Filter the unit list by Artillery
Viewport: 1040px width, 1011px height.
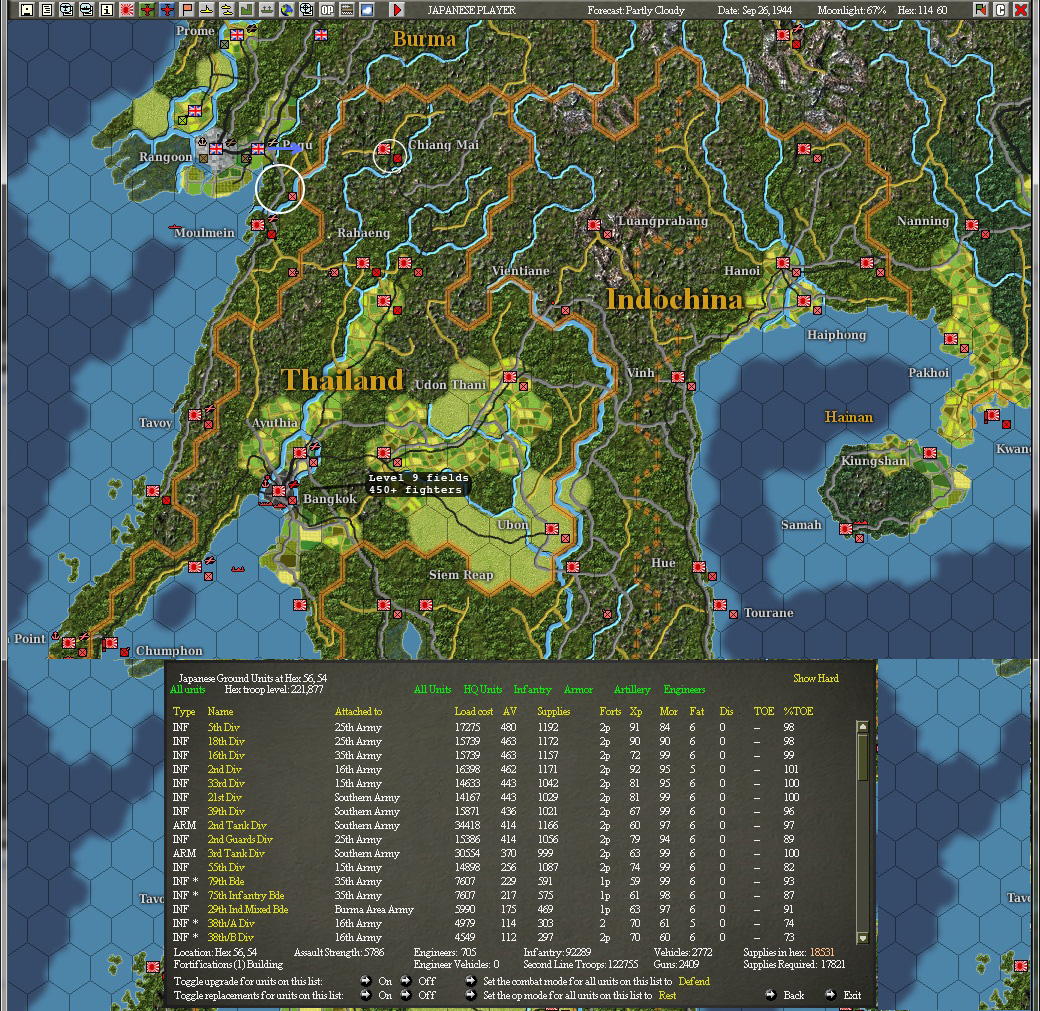pyautogui.click(x=631, y=689)
